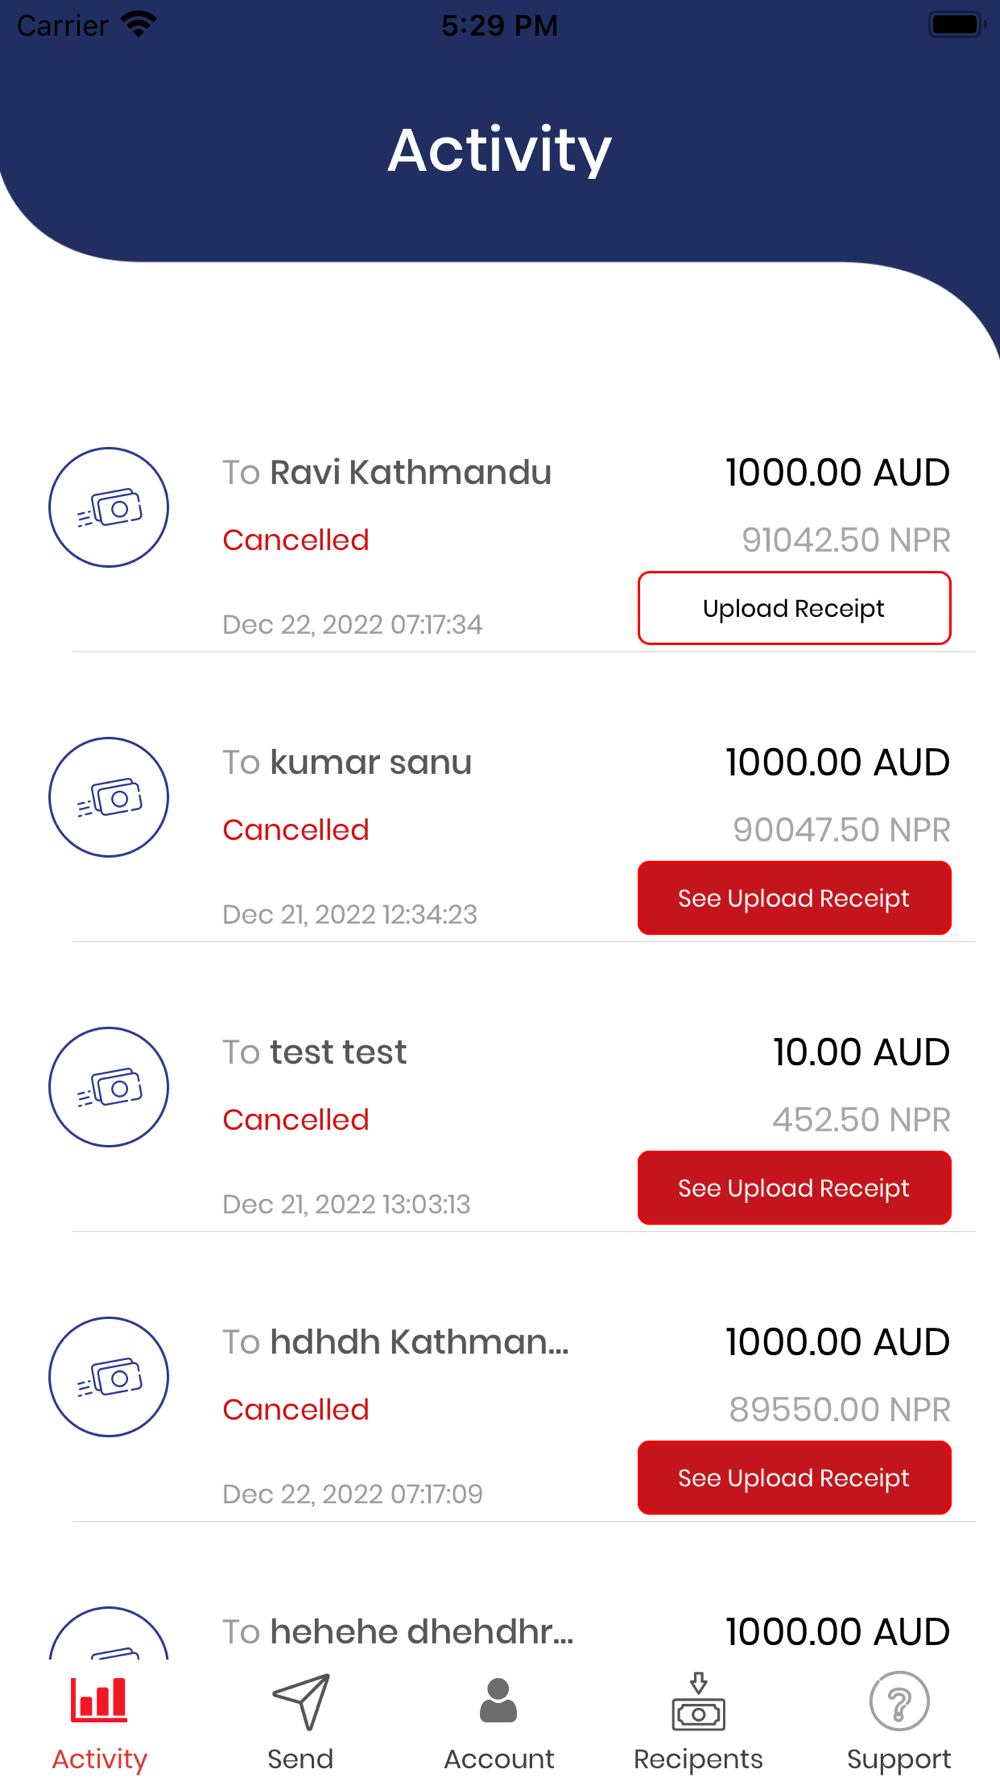Tap money icon beside Ravi Kathmandu transfer

tap(109, 507)
